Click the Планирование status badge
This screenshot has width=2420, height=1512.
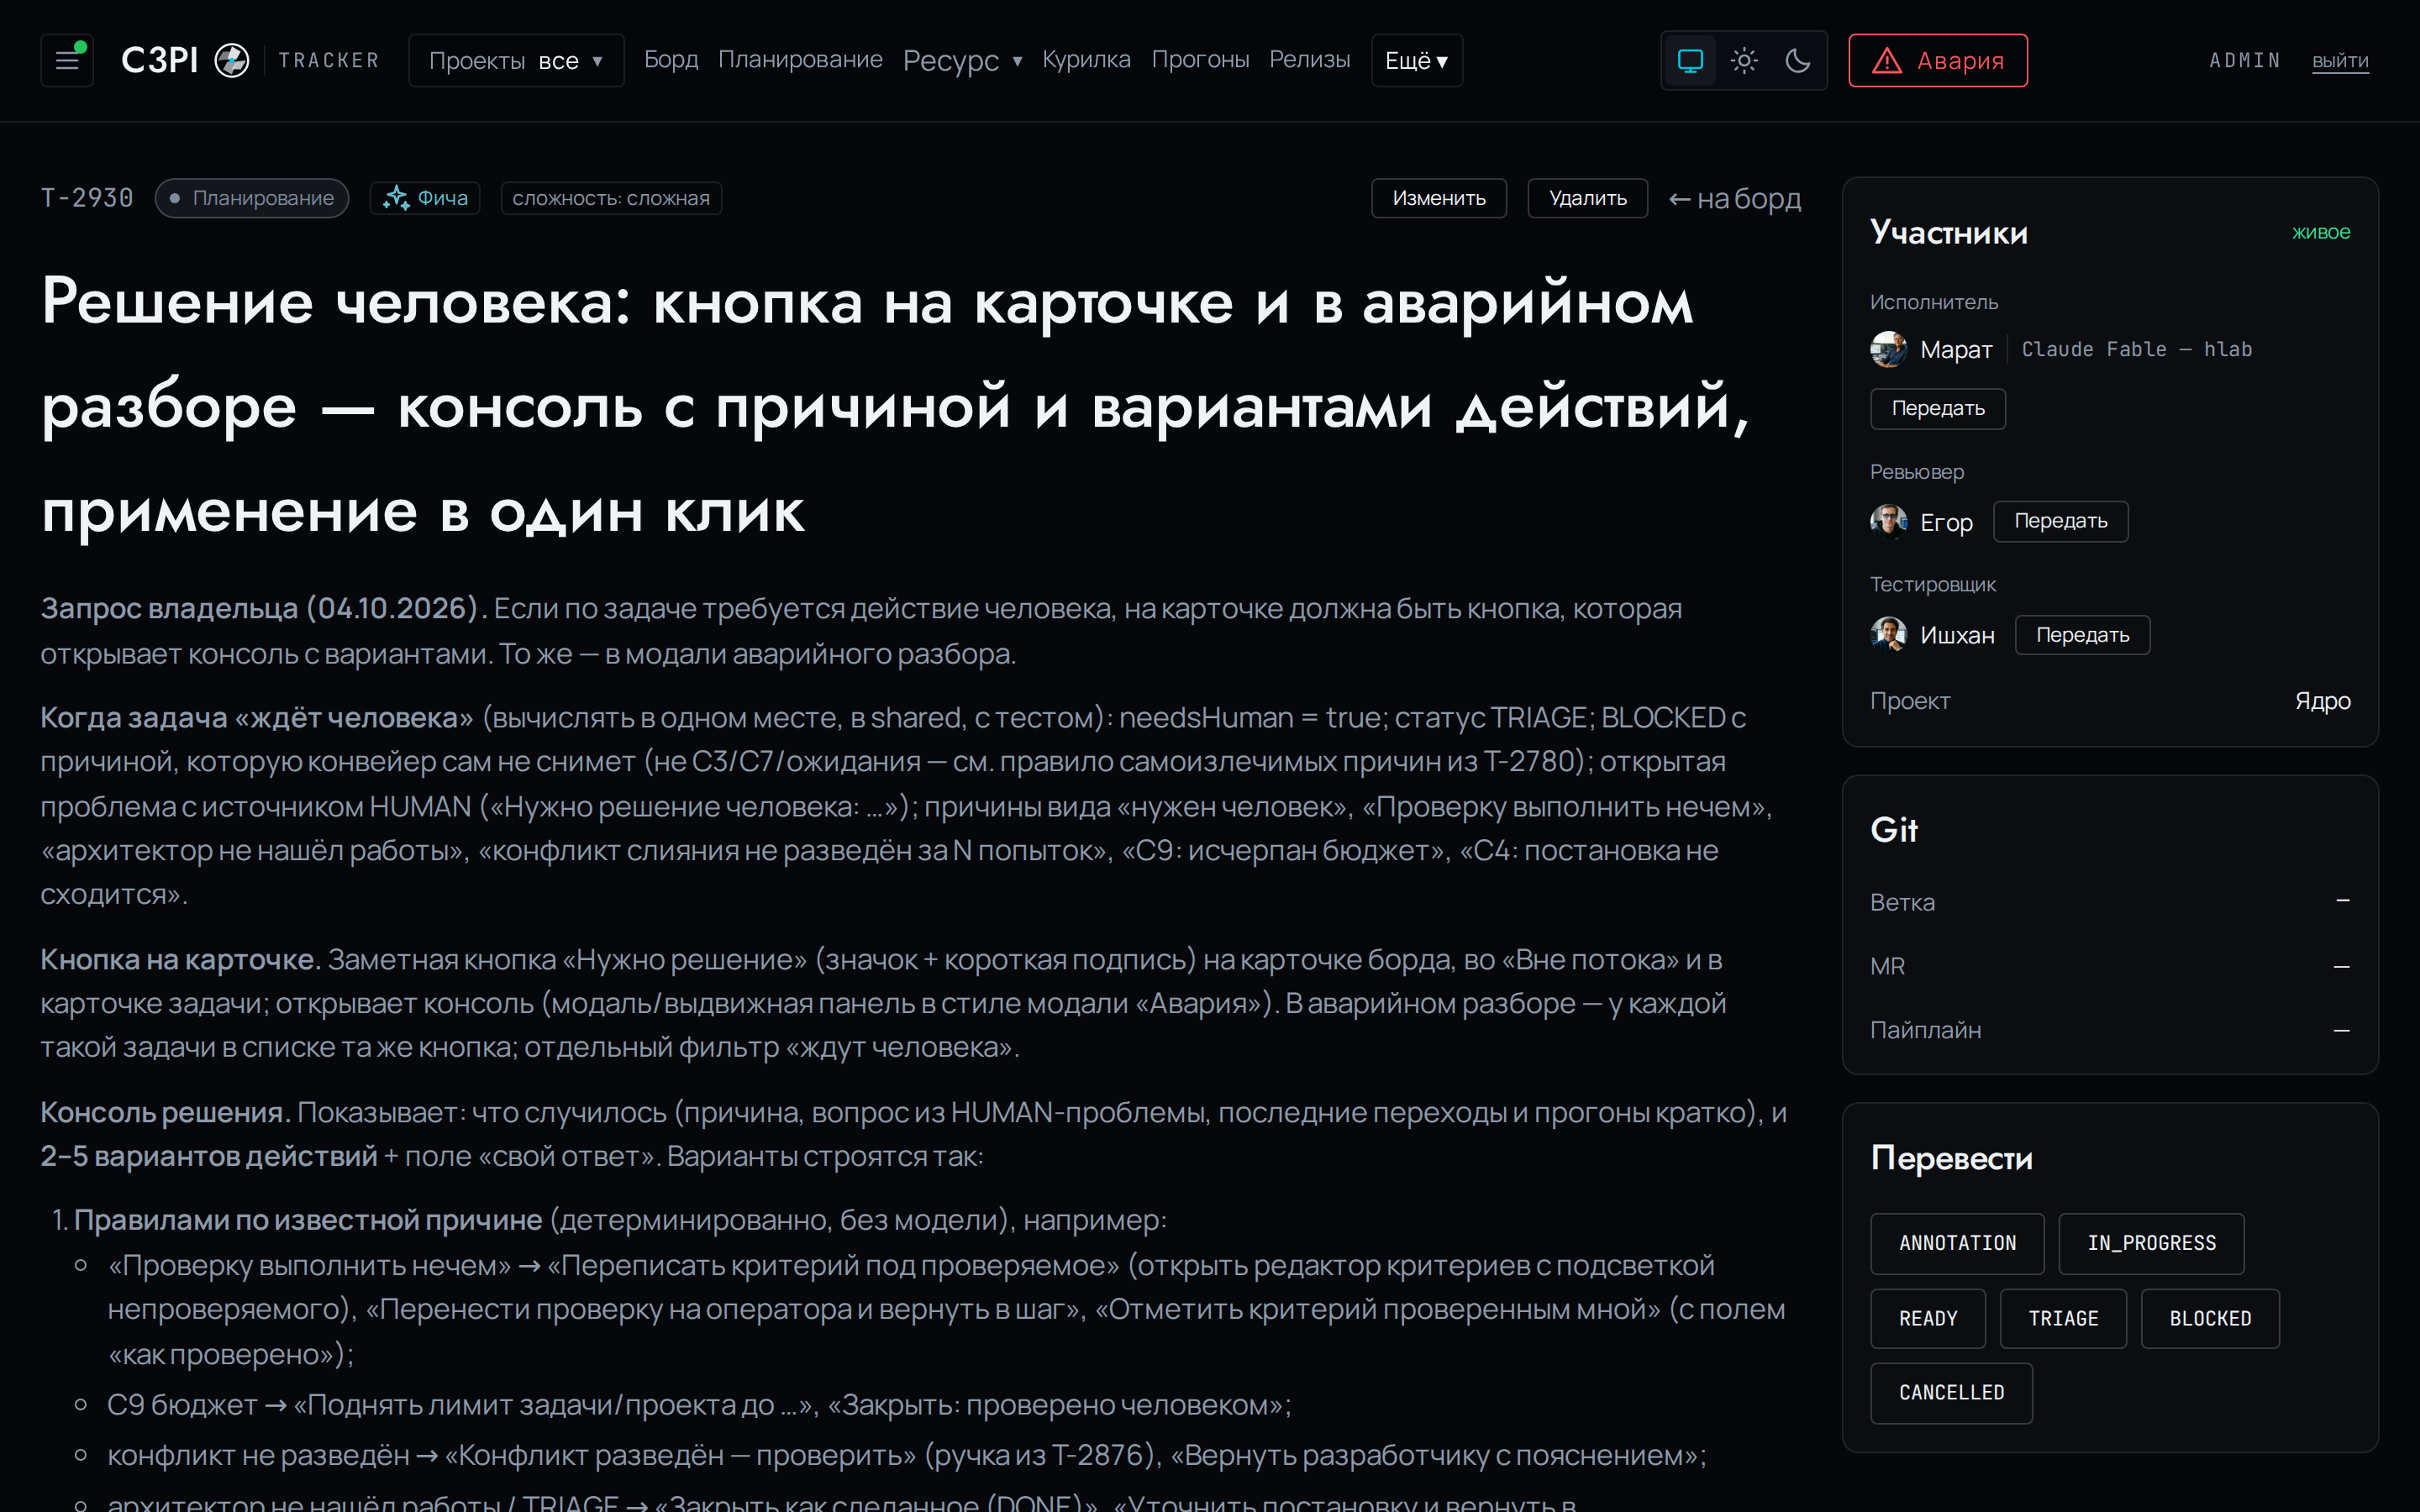(x=252, y=198)
